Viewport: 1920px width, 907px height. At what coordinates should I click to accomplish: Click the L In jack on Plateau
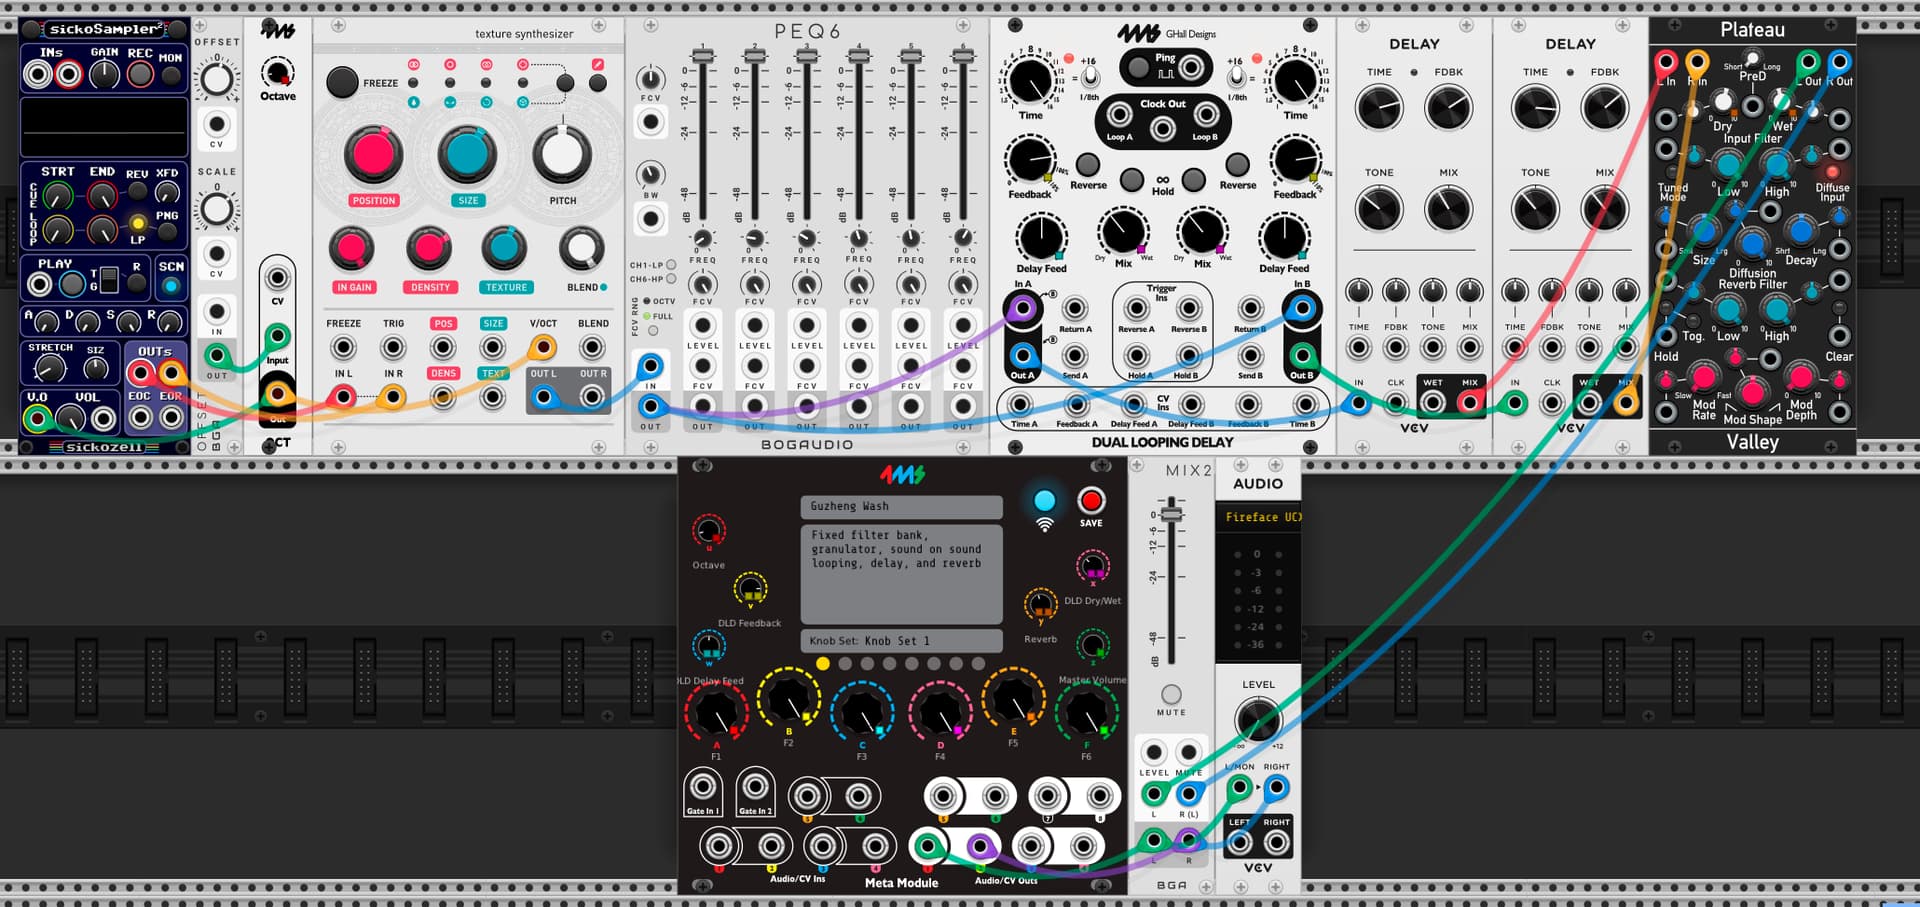(x=1665, y=63)
